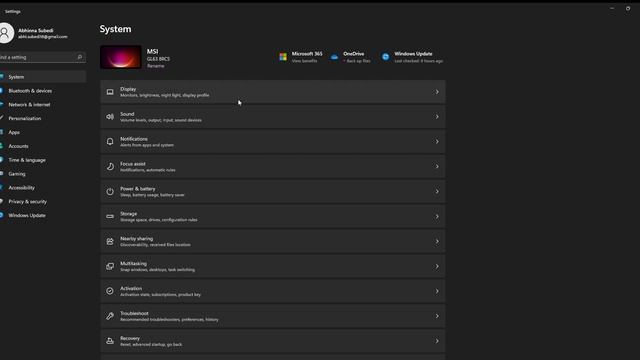Click the Troubleshoot row title text
This screenshot has width=640, height=360.
click(134, 313)
